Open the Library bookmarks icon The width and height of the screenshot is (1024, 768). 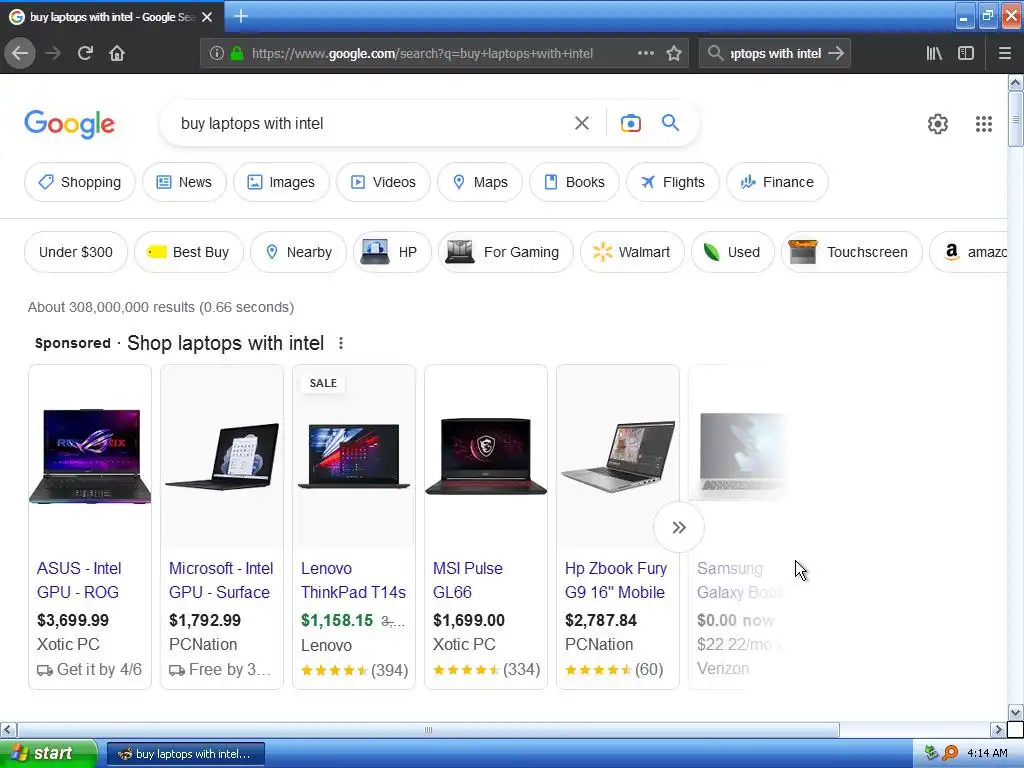tap(934, 53)
